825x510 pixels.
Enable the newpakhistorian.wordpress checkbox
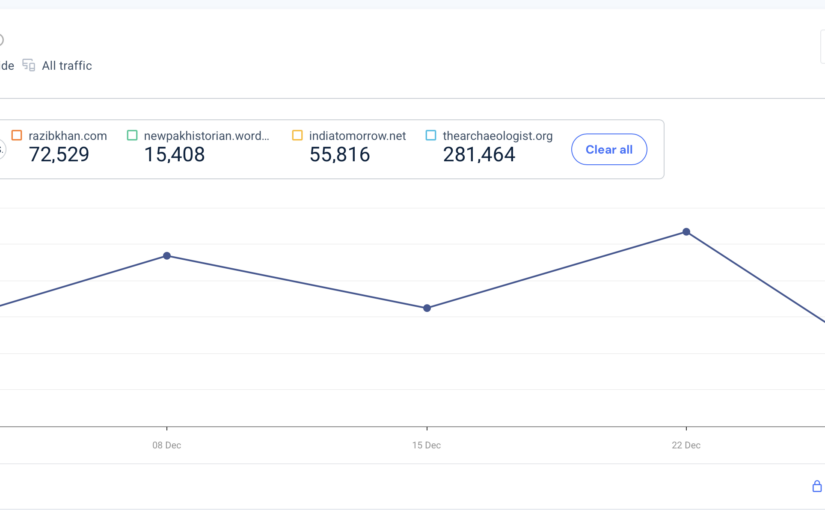click(x=132, y=136)
